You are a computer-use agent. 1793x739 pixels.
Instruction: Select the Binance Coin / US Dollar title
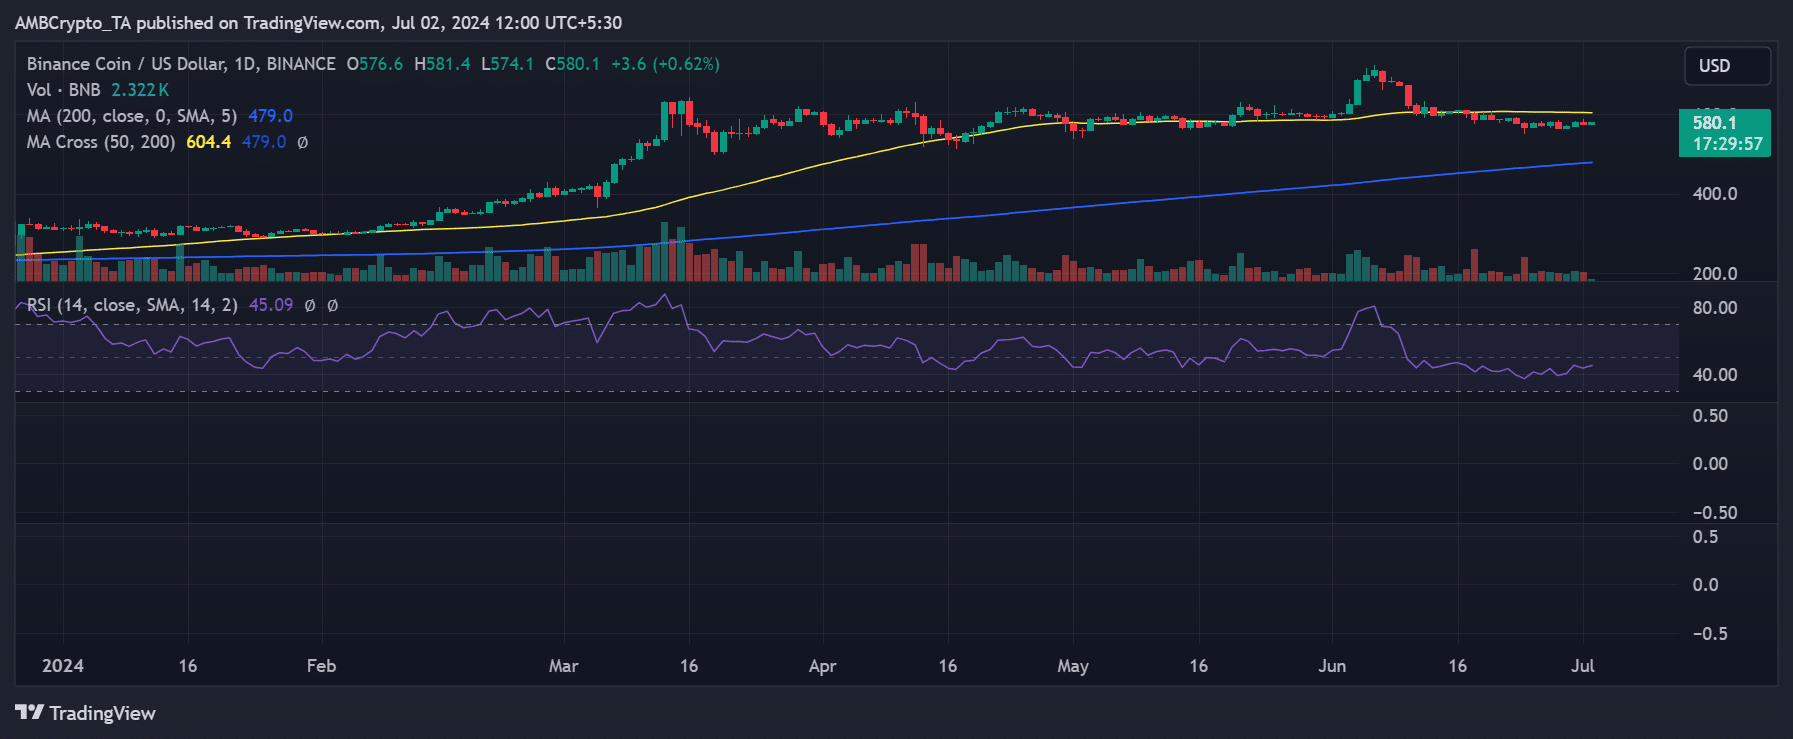coord(181,64)
